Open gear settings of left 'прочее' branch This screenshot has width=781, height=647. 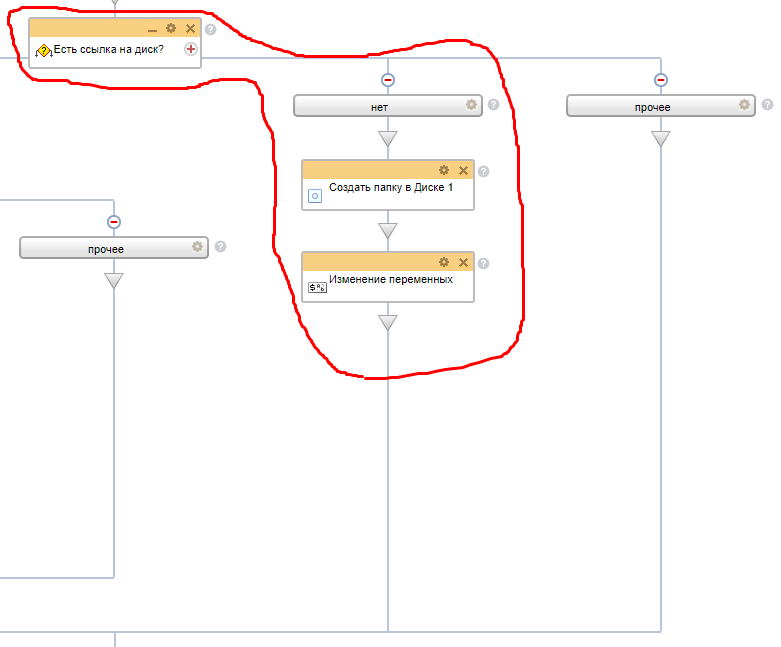[197, 246]
